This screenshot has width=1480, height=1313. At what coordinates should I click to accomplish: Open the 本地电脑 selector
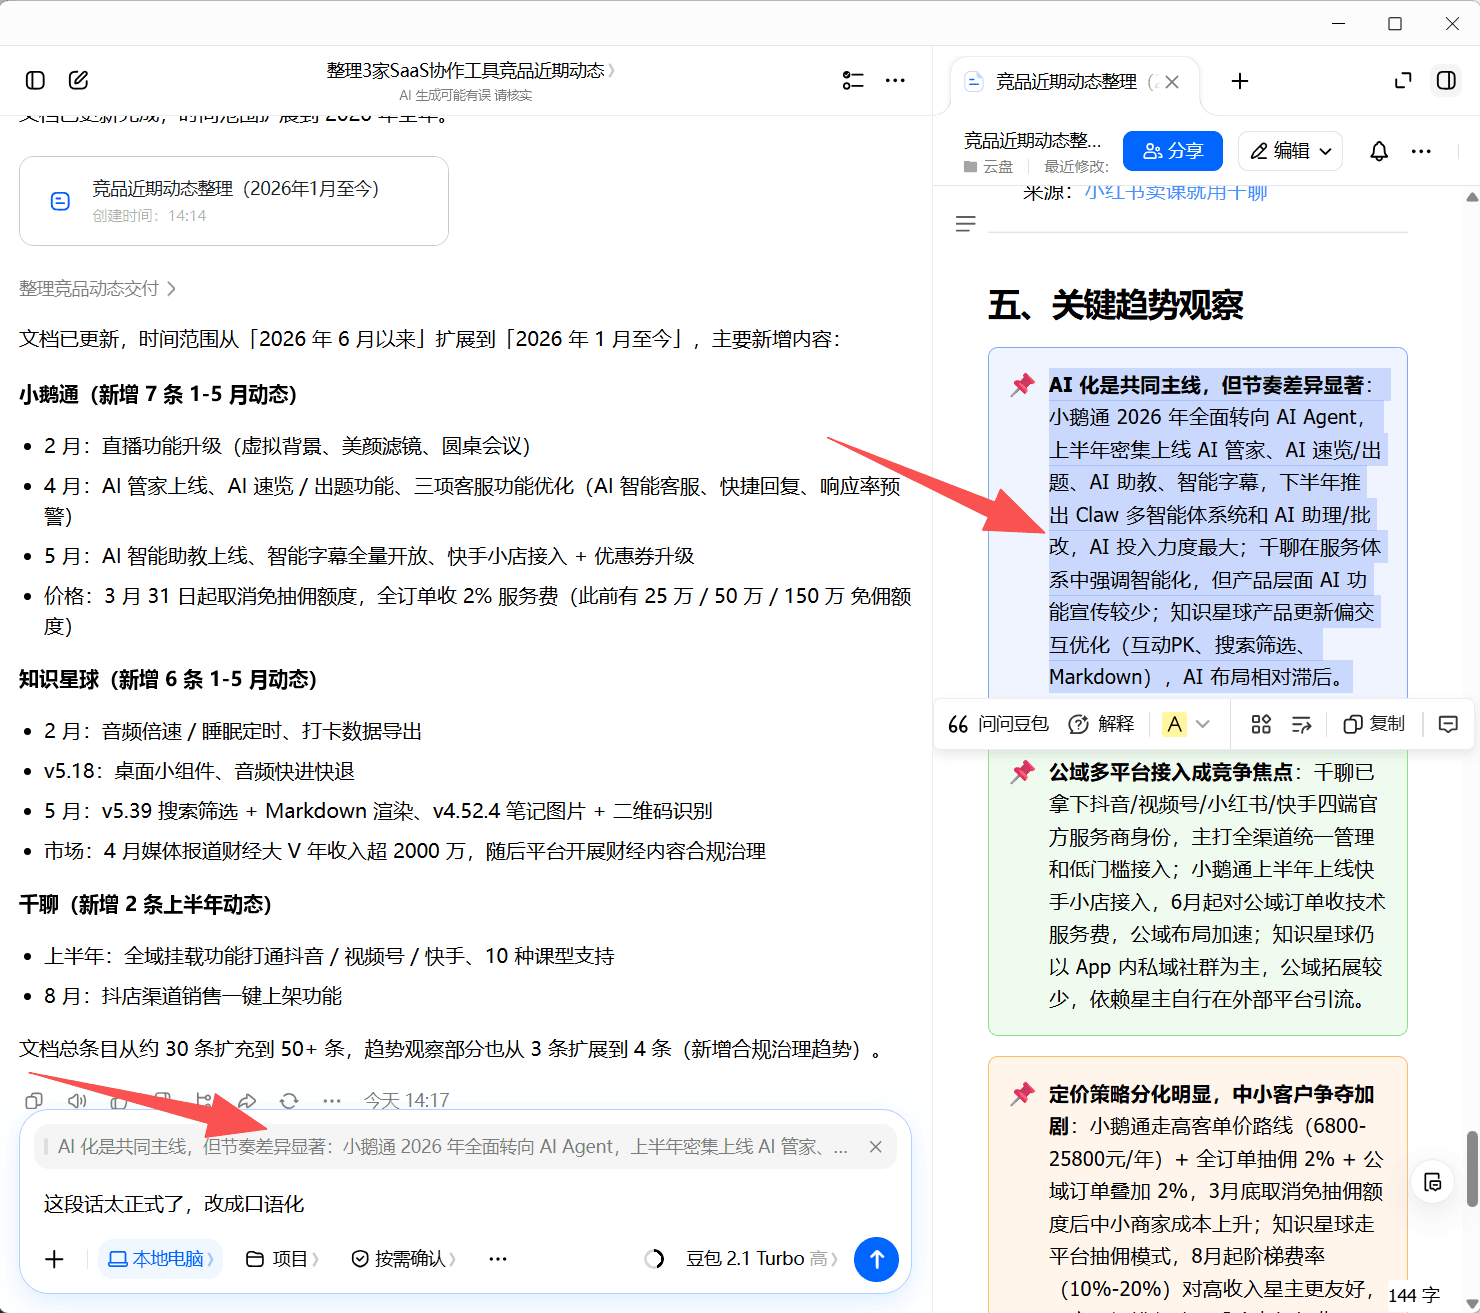160,1259
